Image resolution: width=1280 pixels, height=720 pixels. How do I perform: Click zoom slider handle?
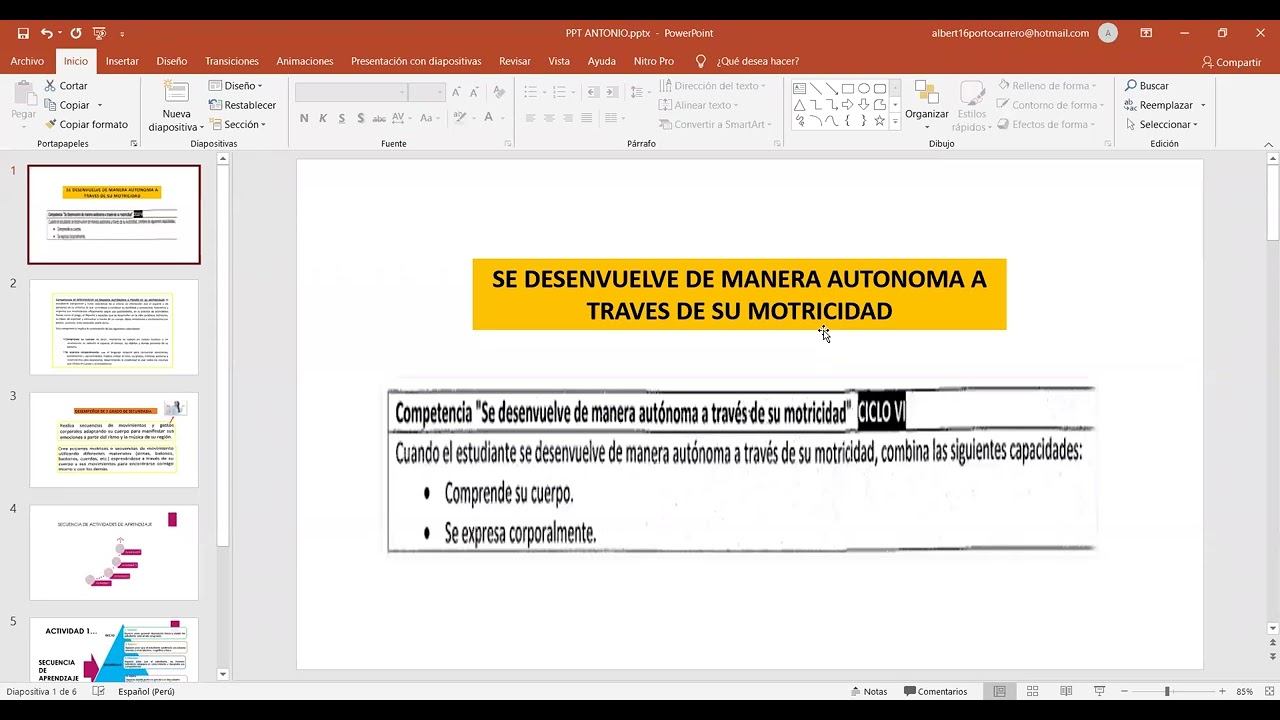tap(1166, 691)
